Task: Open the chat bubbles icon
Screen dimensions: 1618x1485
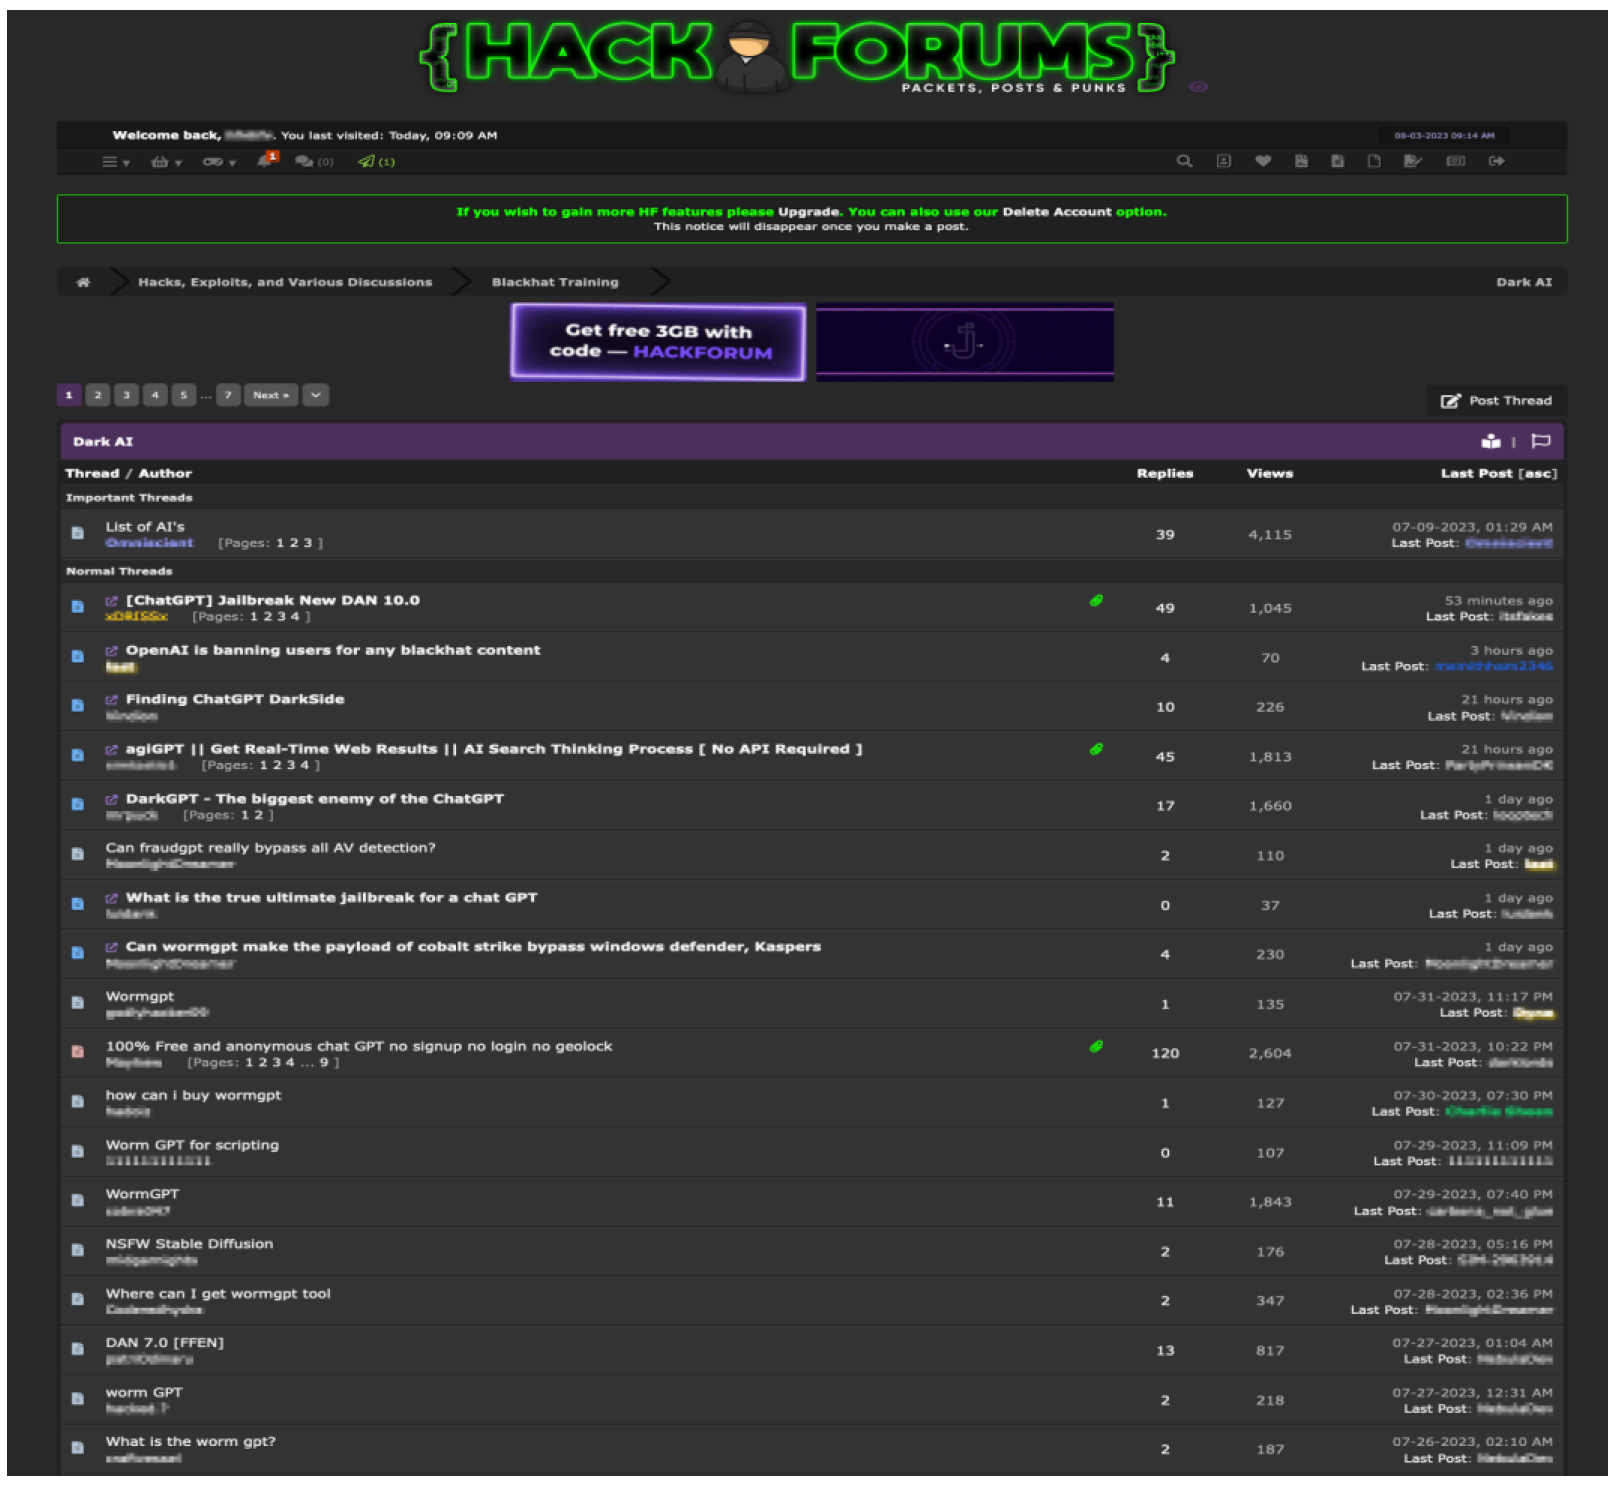Action: (x=304, y=161)
